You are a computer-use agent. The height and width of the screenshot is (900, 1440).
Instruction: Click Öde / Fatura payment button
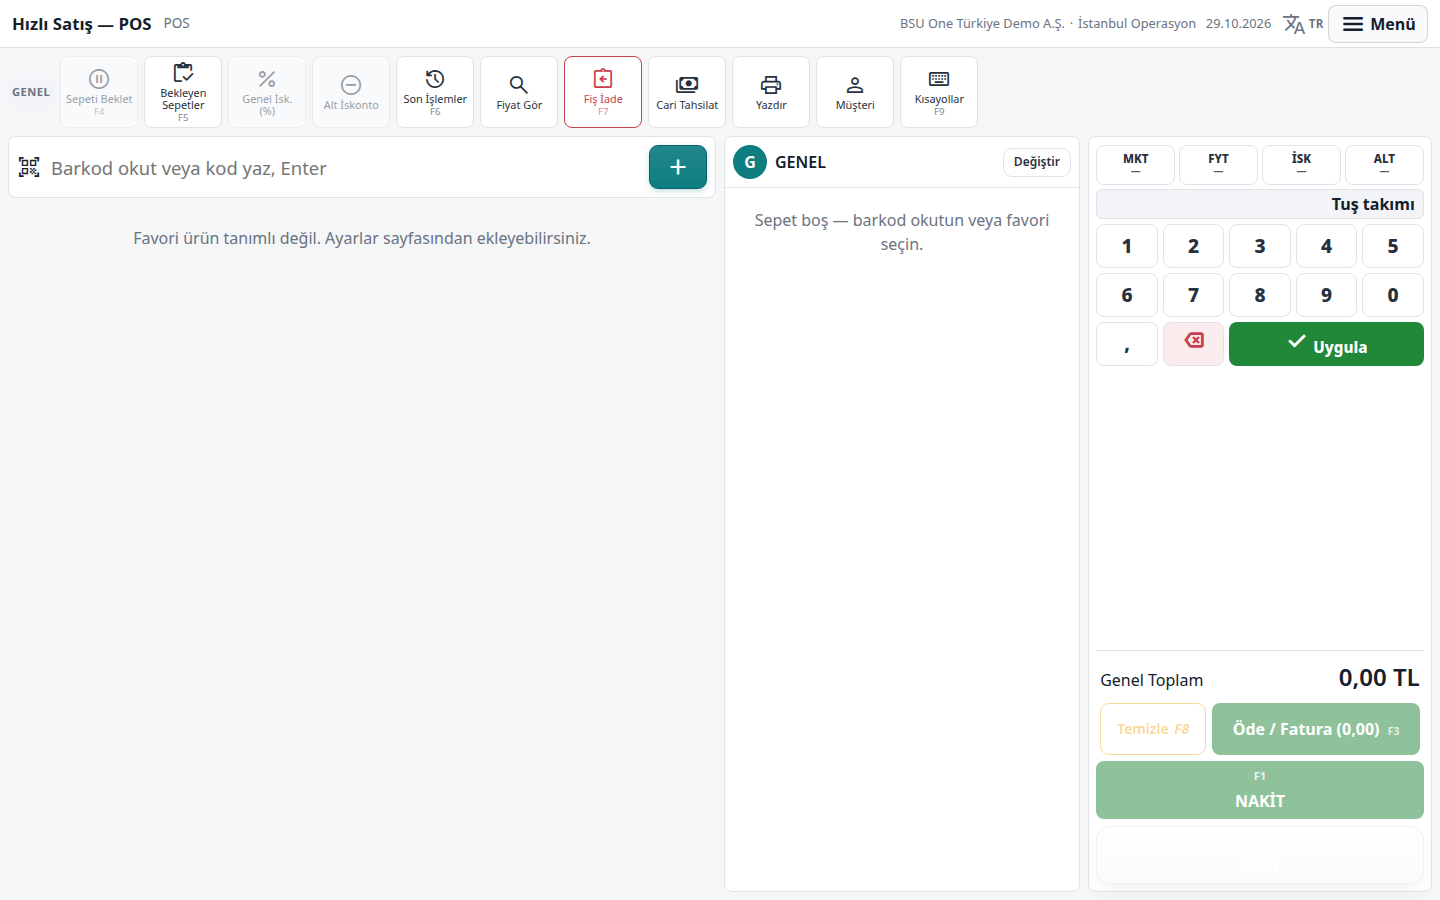coord(1316,729)
